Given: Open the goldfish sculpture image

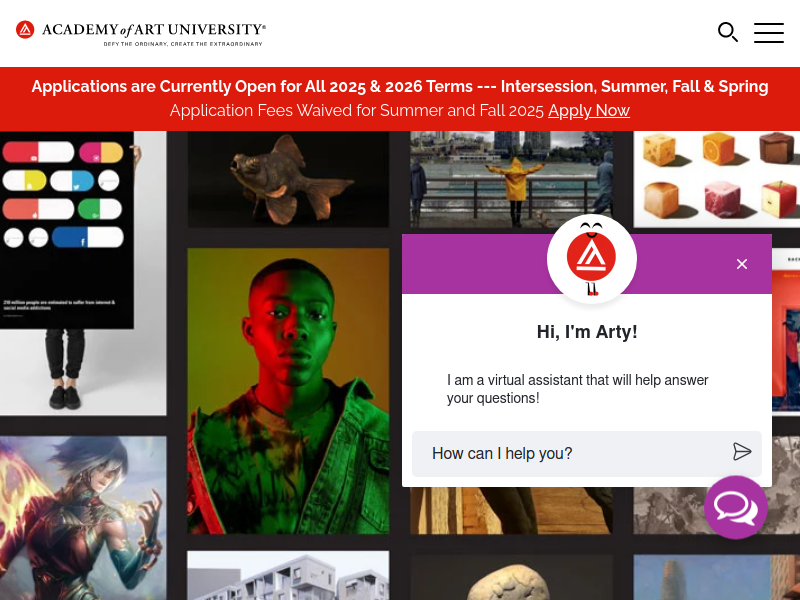Looking at the screenshot, I should [288, 179].
